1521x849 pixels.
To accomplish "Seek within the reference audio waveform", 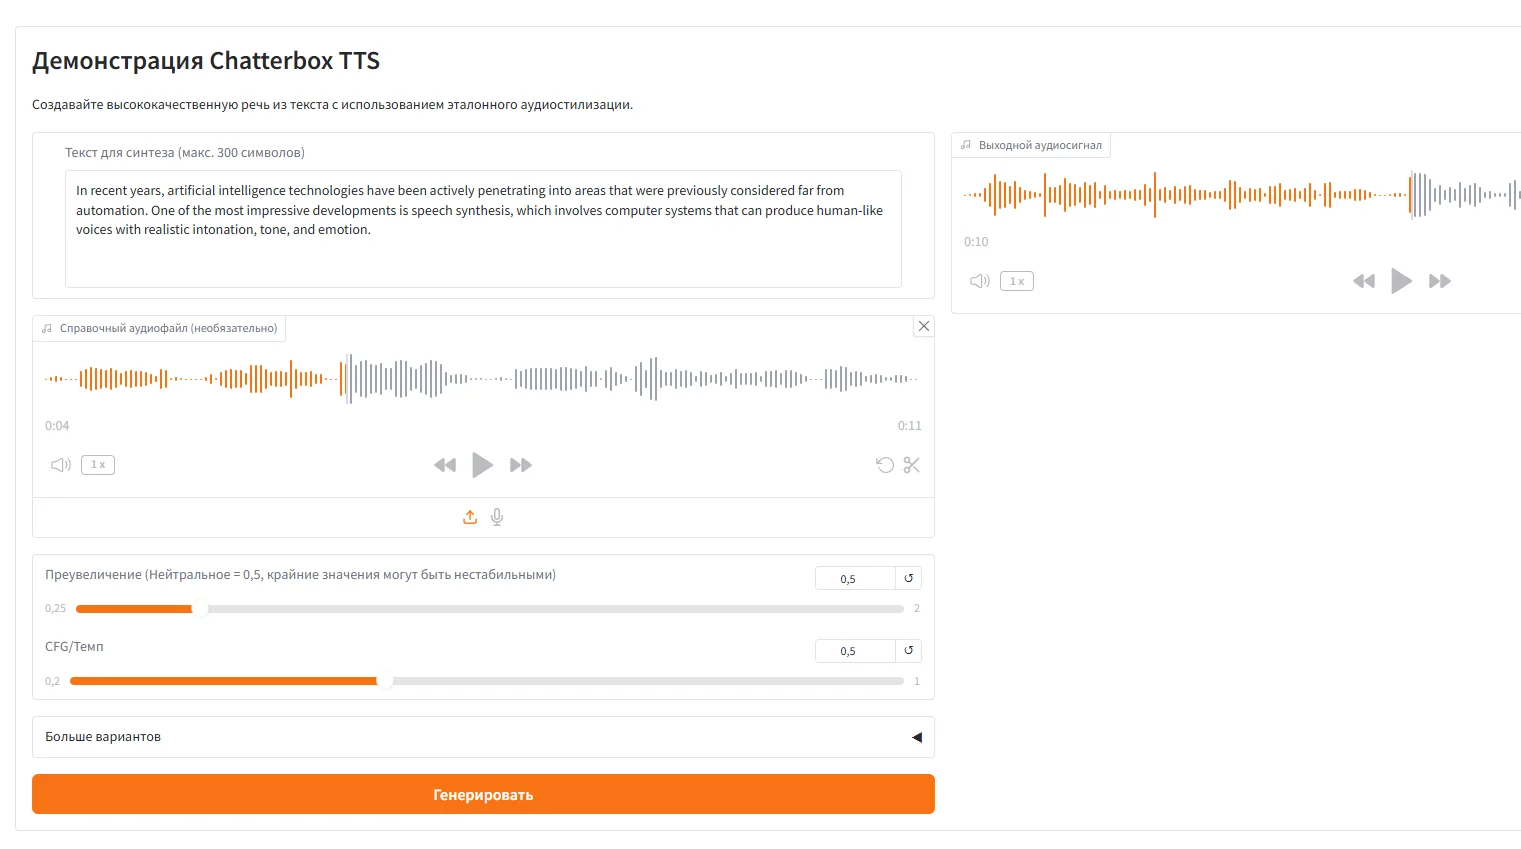I will point(482,379).
